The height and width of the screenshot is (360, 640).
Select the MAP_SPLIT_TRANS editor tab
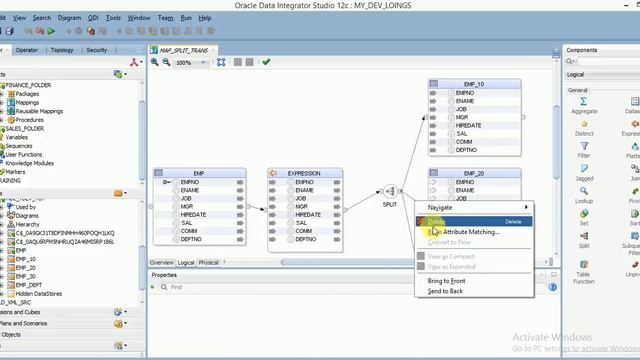pos(184,50)
